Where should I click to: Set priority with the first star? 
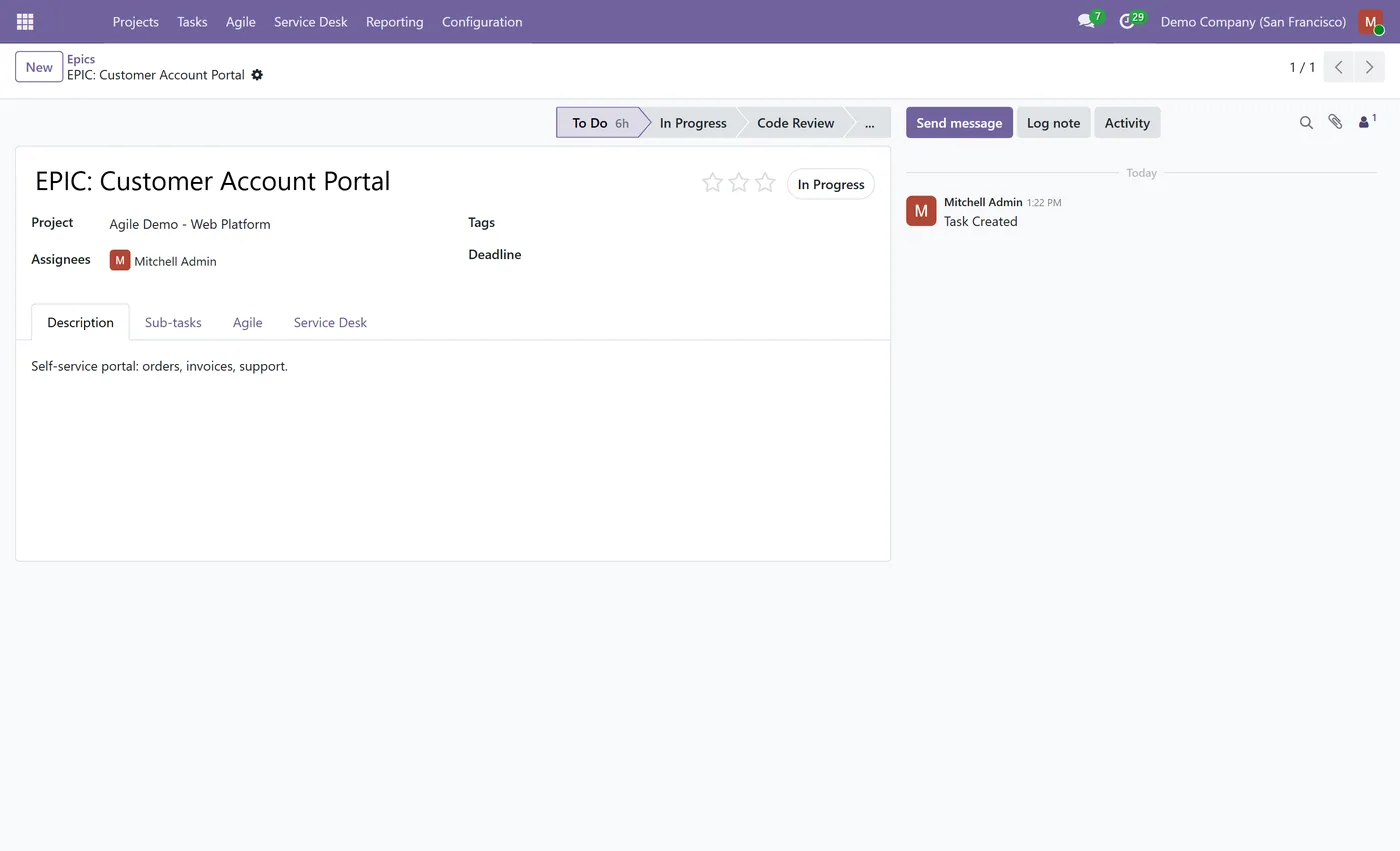(712, 182)
